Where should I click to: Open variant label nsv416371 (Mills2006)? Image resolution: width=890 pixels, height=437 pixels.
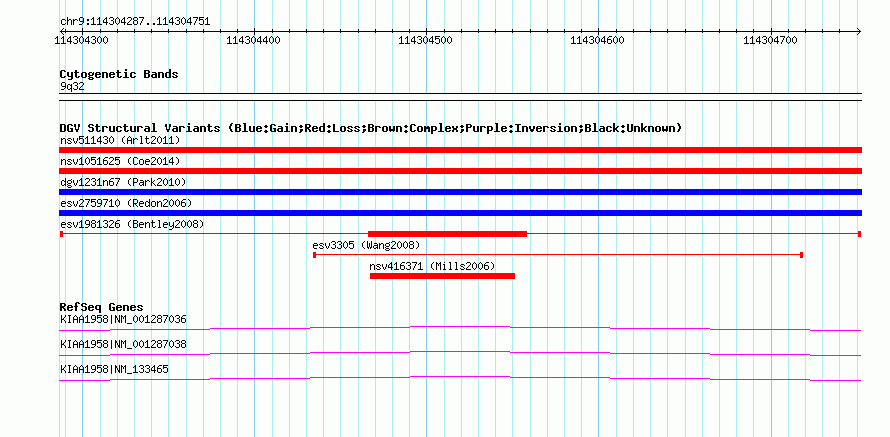432,266
